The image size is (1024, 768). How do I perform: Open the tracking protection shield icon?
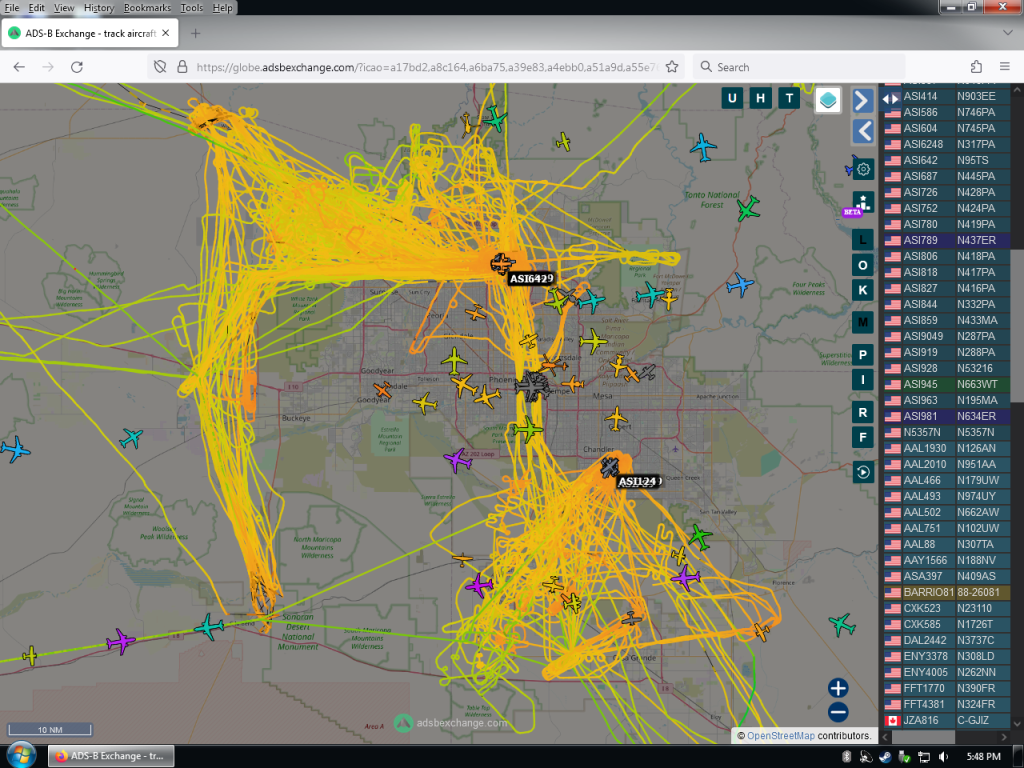coord(160,67)
